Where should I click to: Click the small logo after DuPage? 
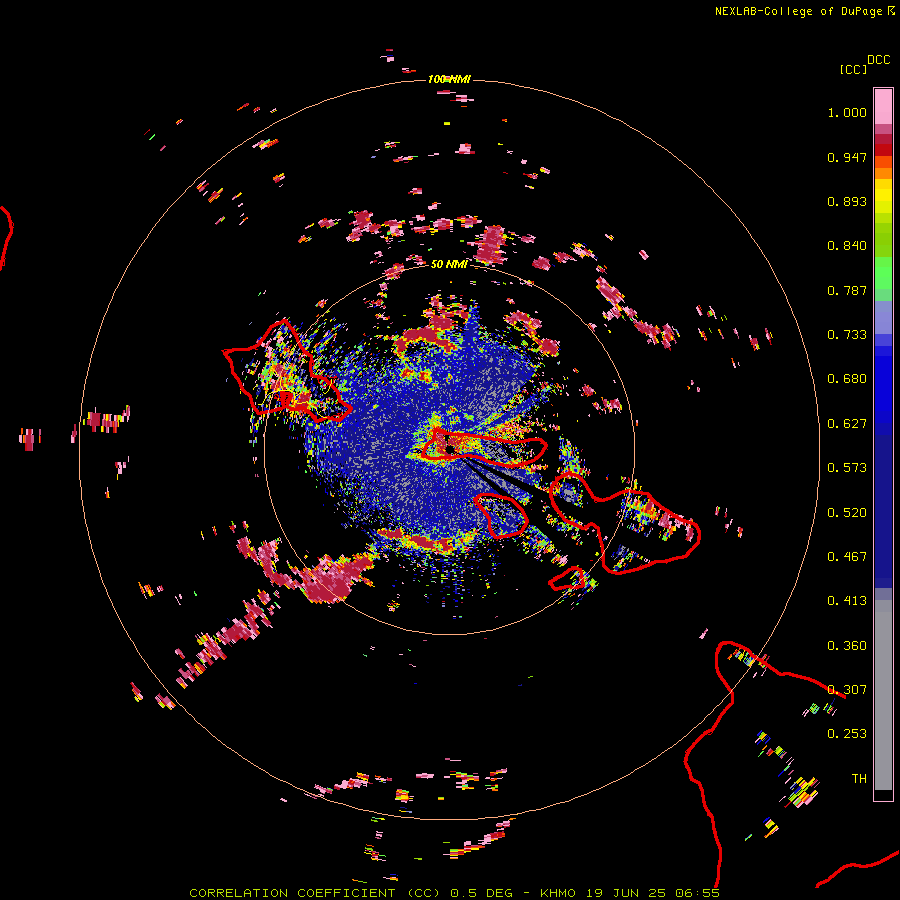coord(891,11)
